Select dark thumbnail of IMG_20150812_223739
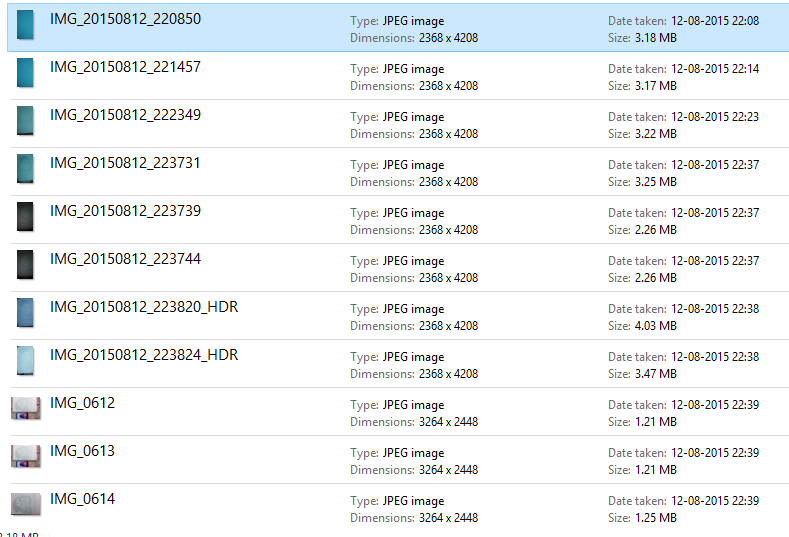The height and width of the screenshot is (537, 789). pos(25,217)
